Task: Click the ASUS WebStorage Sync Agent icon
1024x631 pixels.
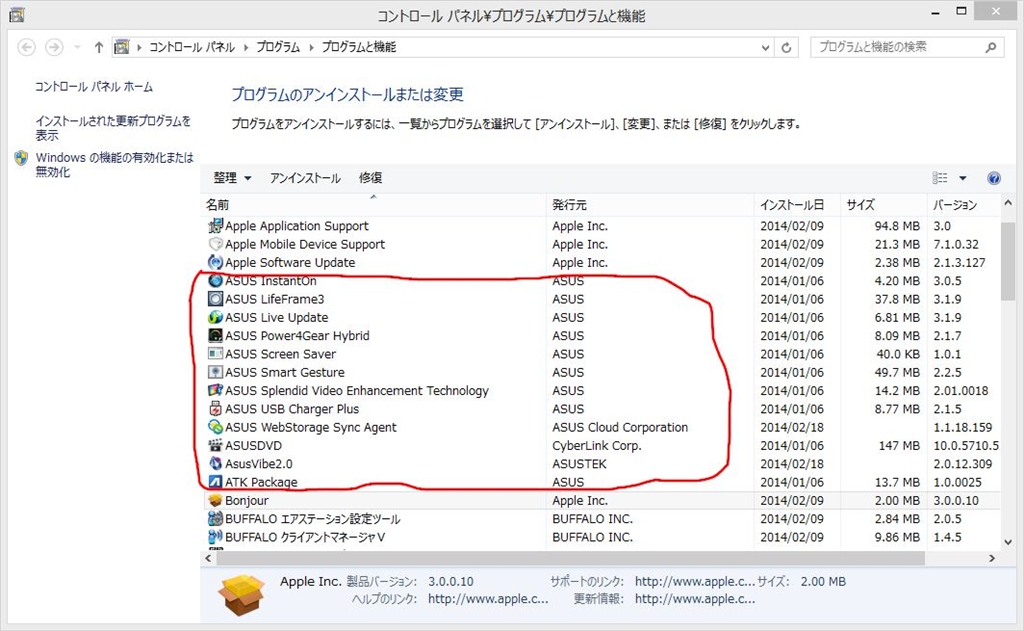Action: 215,427
